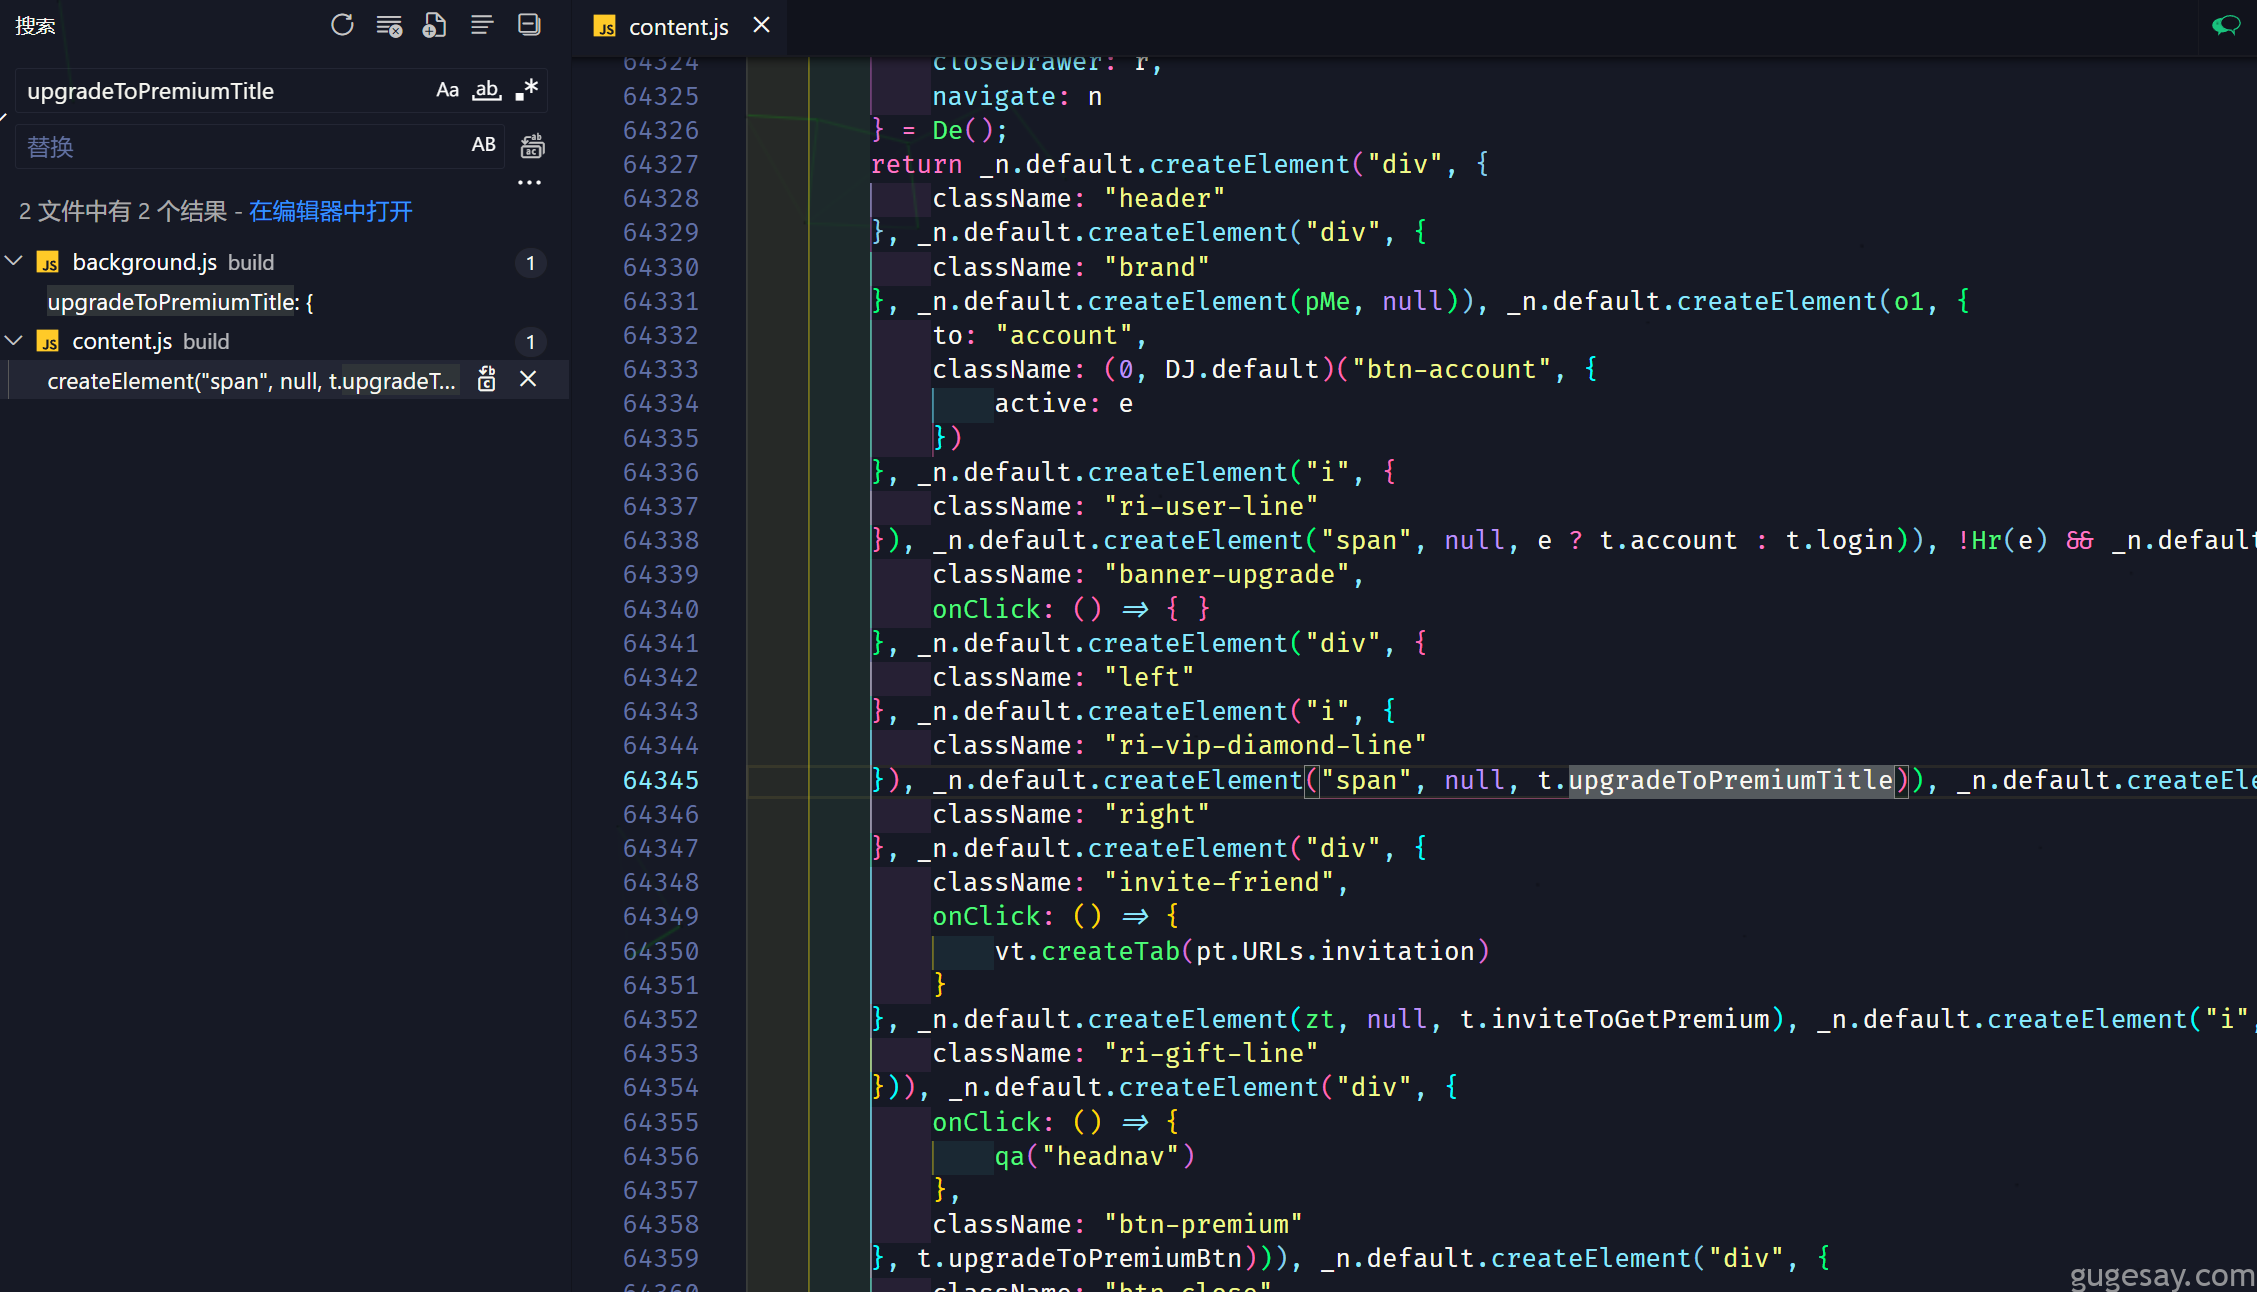Click line number 64327
Viewport: 2257px width, 1292px height.
click(661, 164)
